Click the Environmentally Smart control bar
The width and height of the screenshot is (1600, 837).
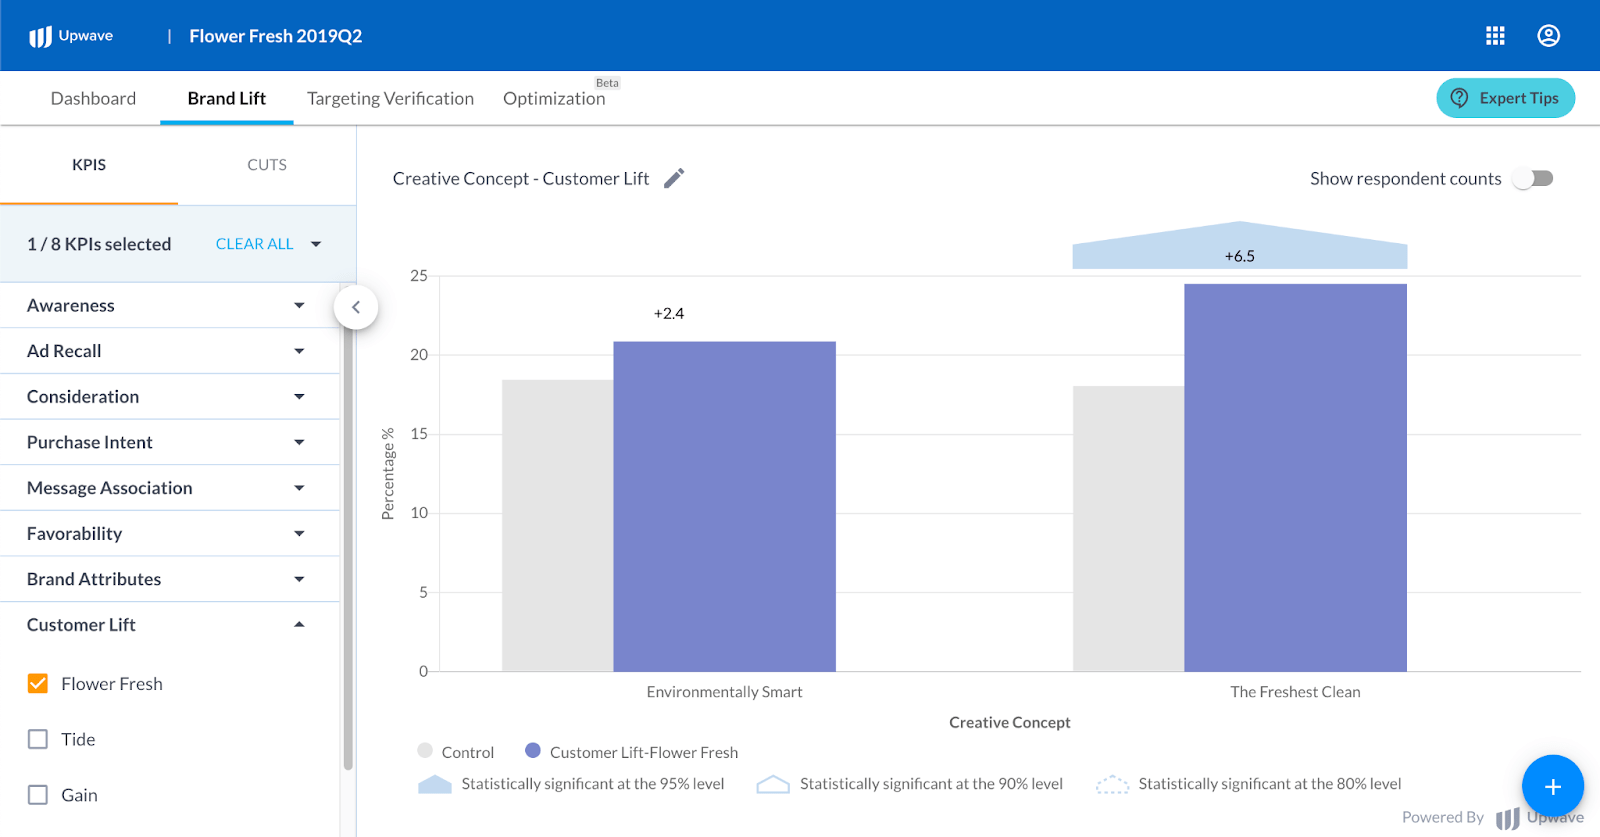(558, 526)
